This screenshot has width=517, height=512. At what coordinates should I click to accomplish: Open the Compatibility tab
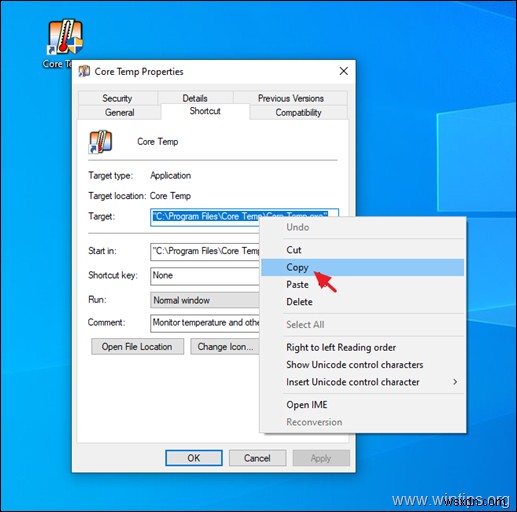tap(298, 112)
